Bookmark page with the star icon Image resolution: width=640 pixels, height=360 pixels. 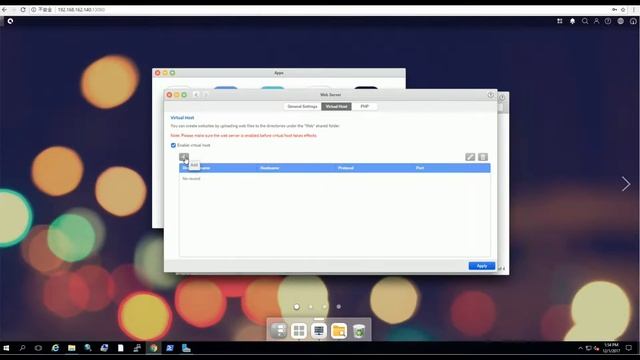pyautogui.click(x=623, y=9)
